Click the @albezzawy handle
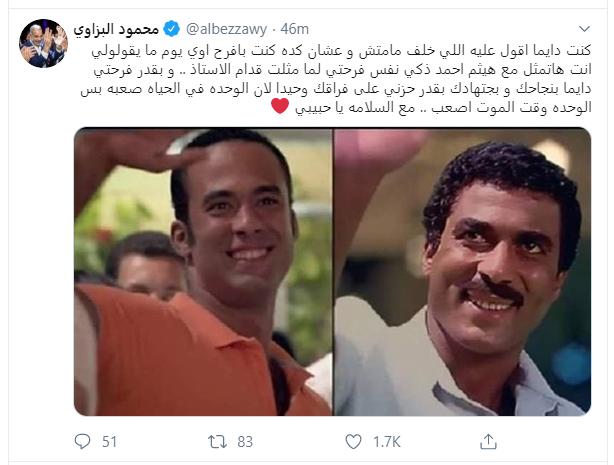 (226, 29)
